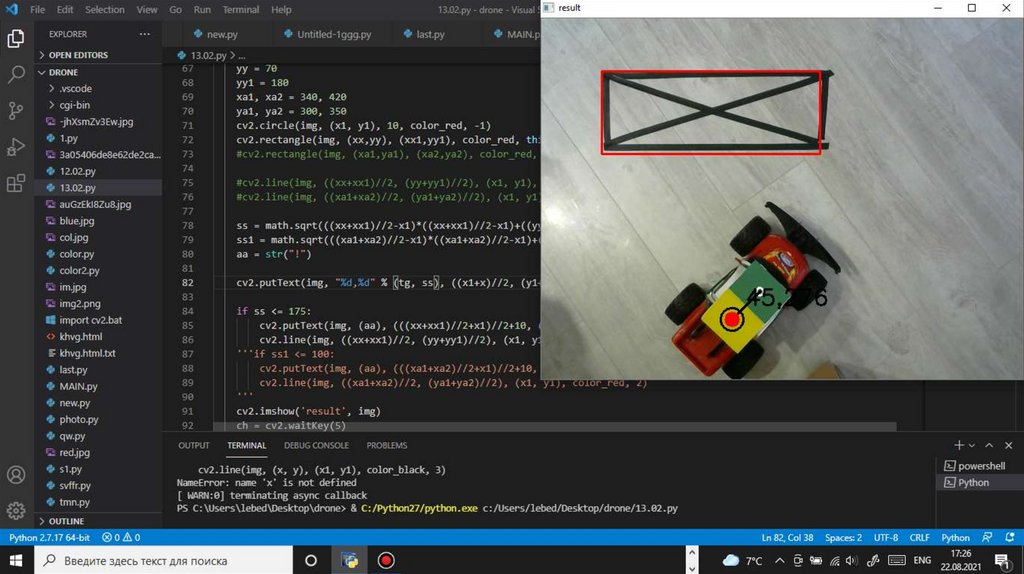Screen dimensions: 1024x574
Task: Open MAIN.py in the file explorer
Action: (78, 386)
